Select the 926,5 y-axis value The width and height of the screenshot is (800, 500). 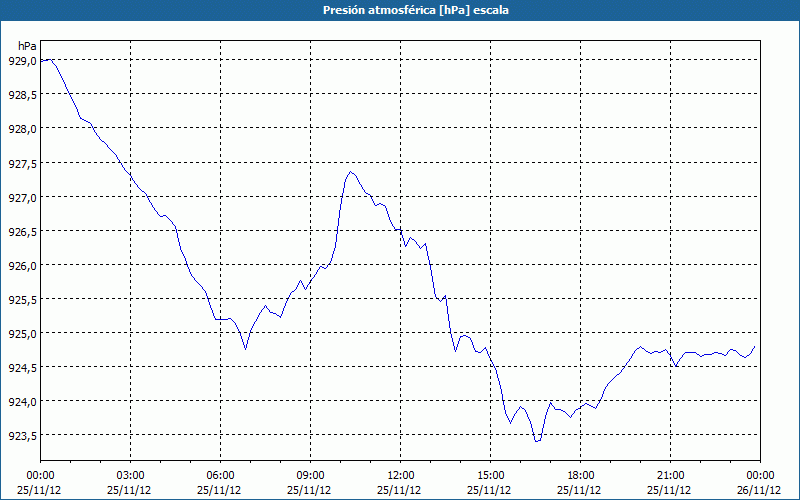pos(22,231)
